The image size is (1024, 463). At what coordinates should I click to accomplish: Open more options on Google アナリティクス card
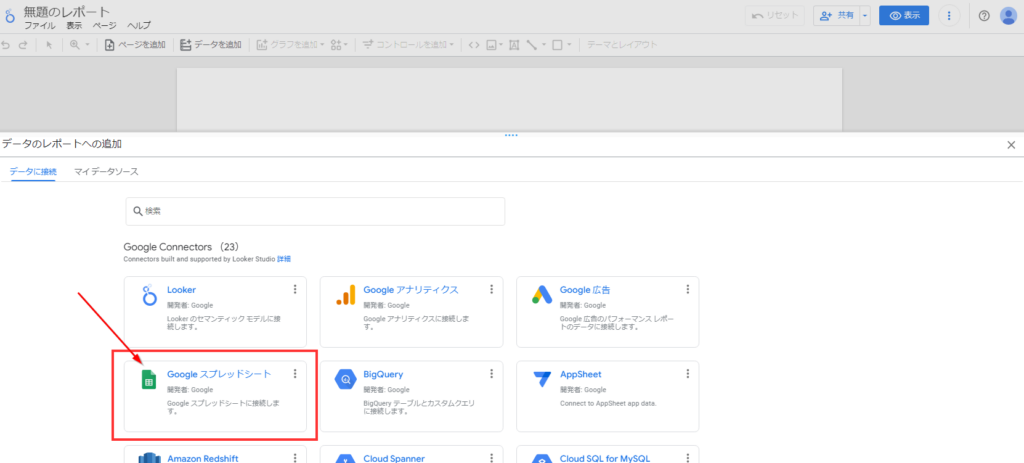(491, 289)
